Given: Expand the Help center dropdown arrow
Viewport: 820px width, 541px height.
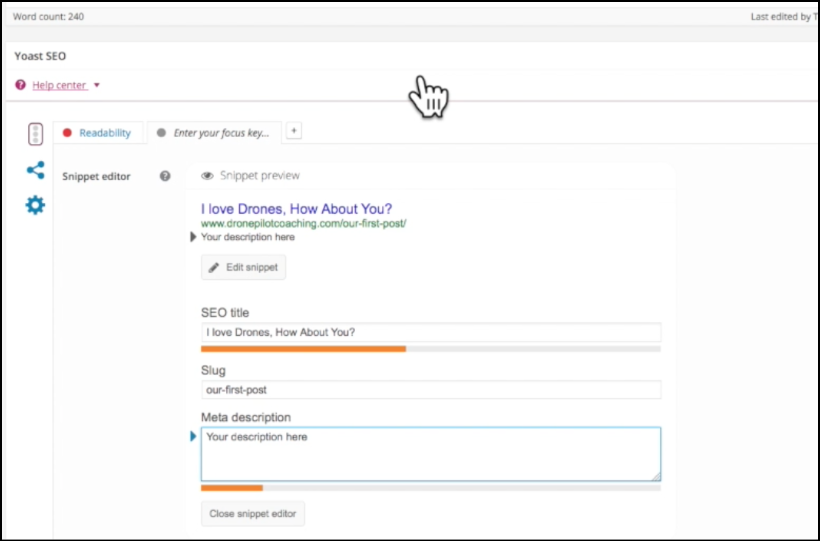Looking at the screenshot, I should (97, 85).
